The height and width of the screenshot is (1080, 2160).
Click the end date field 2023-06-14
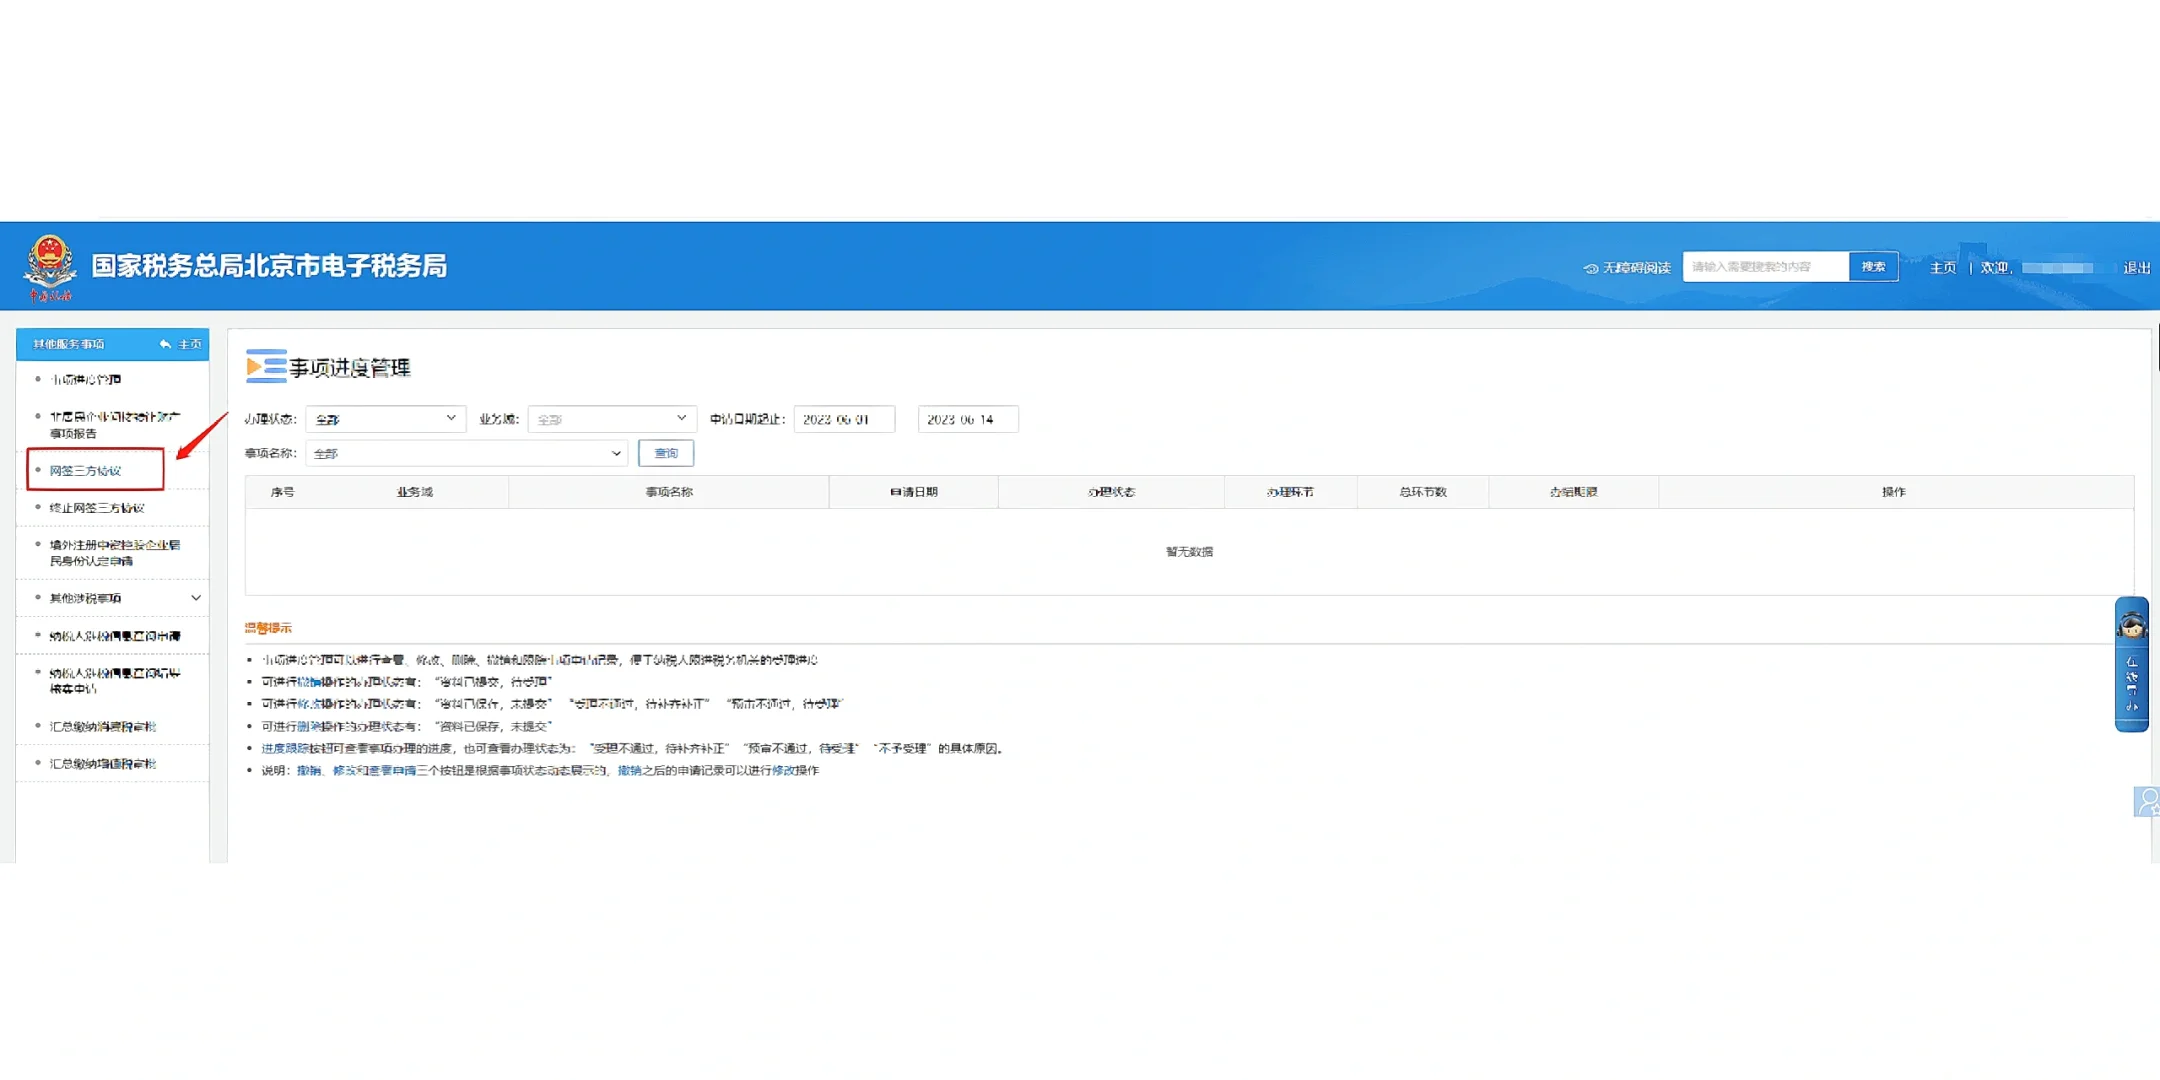tap(967, 419)
